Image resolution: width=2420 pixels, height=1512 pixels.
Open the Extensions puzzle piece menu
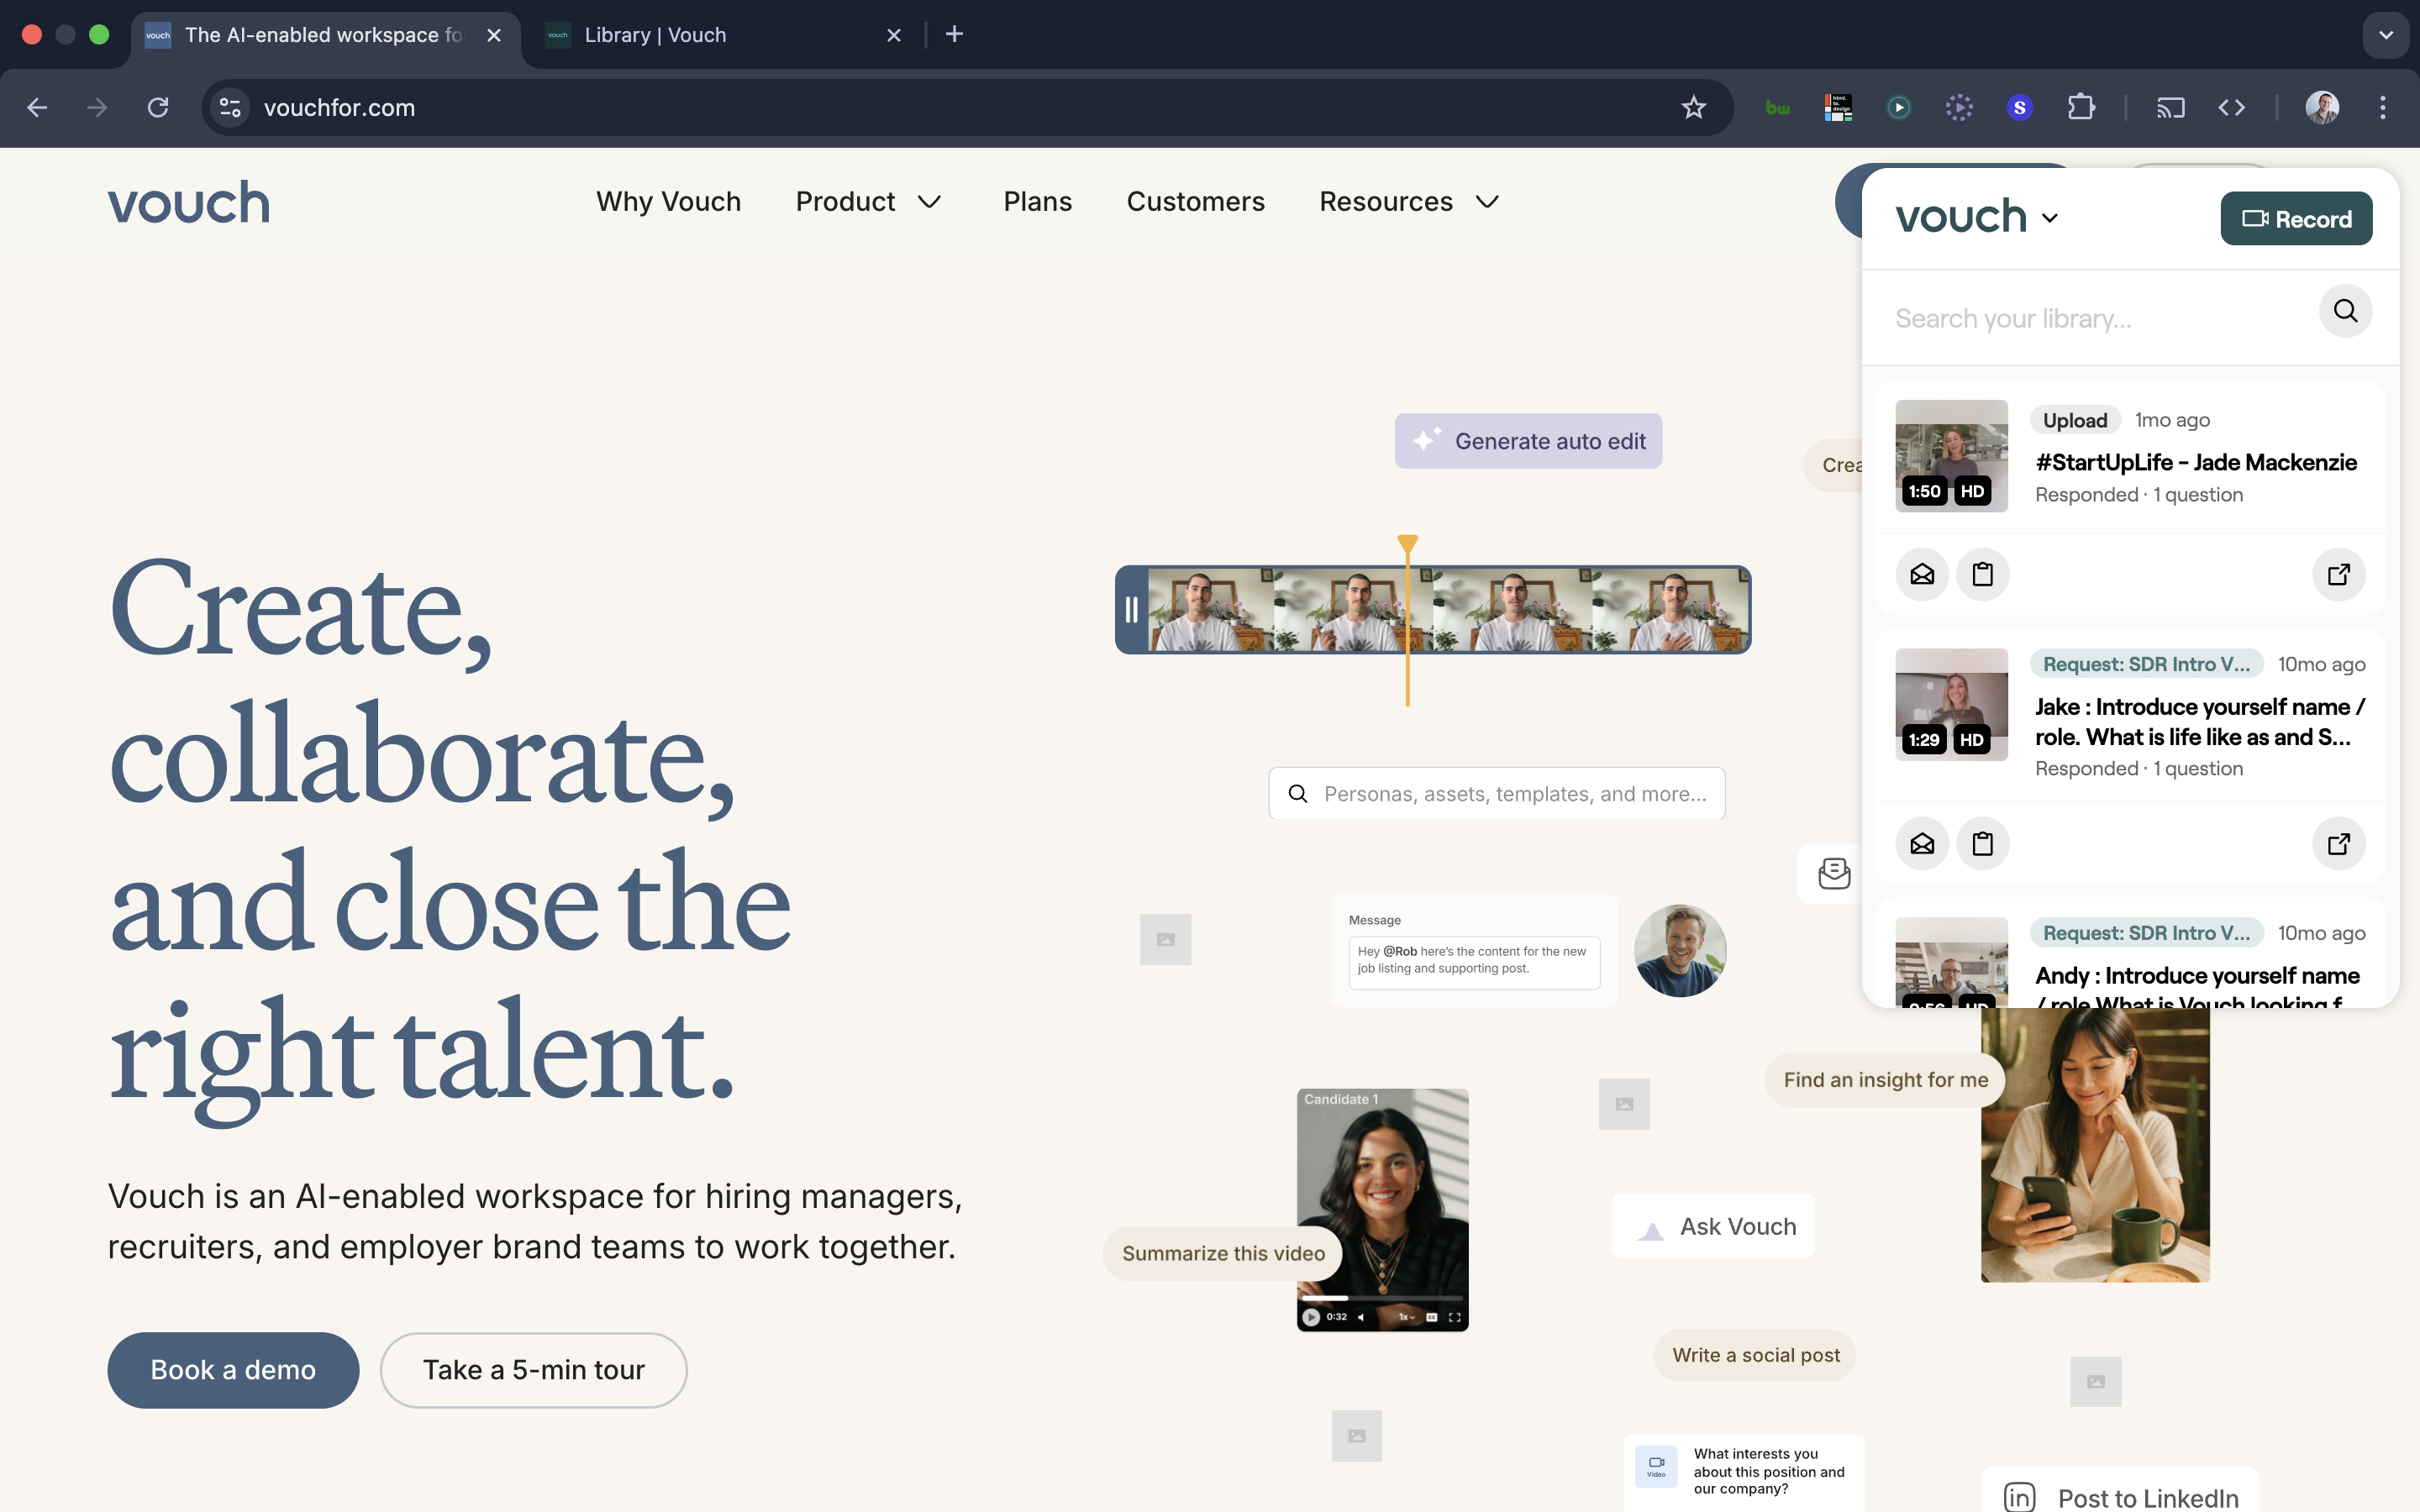coord(2081,107)
